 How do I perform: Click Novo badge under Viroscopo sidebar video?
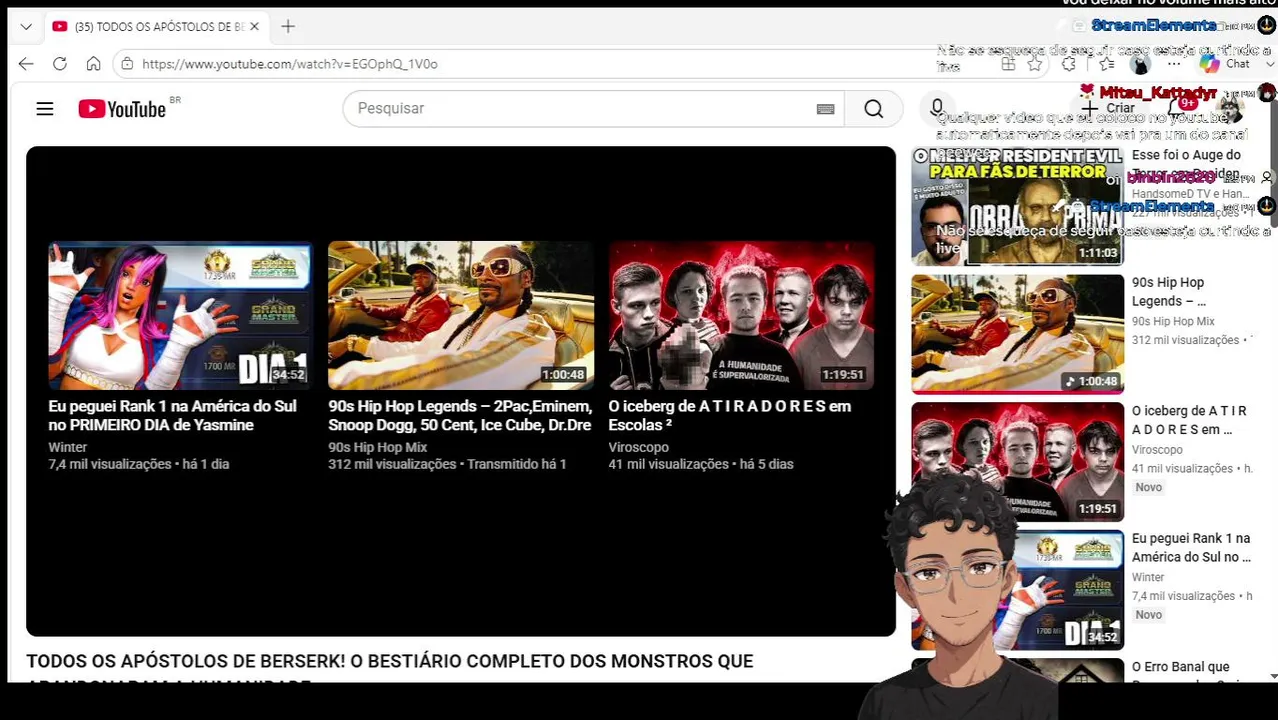click(1148, 487)
